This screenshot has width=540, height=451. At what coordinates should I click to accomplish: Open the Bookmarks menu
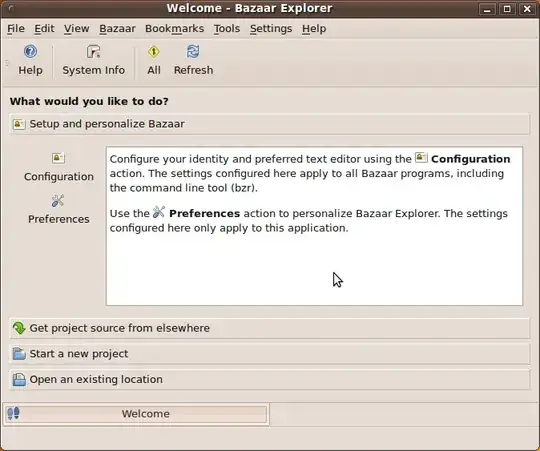[x=175, y=29]
